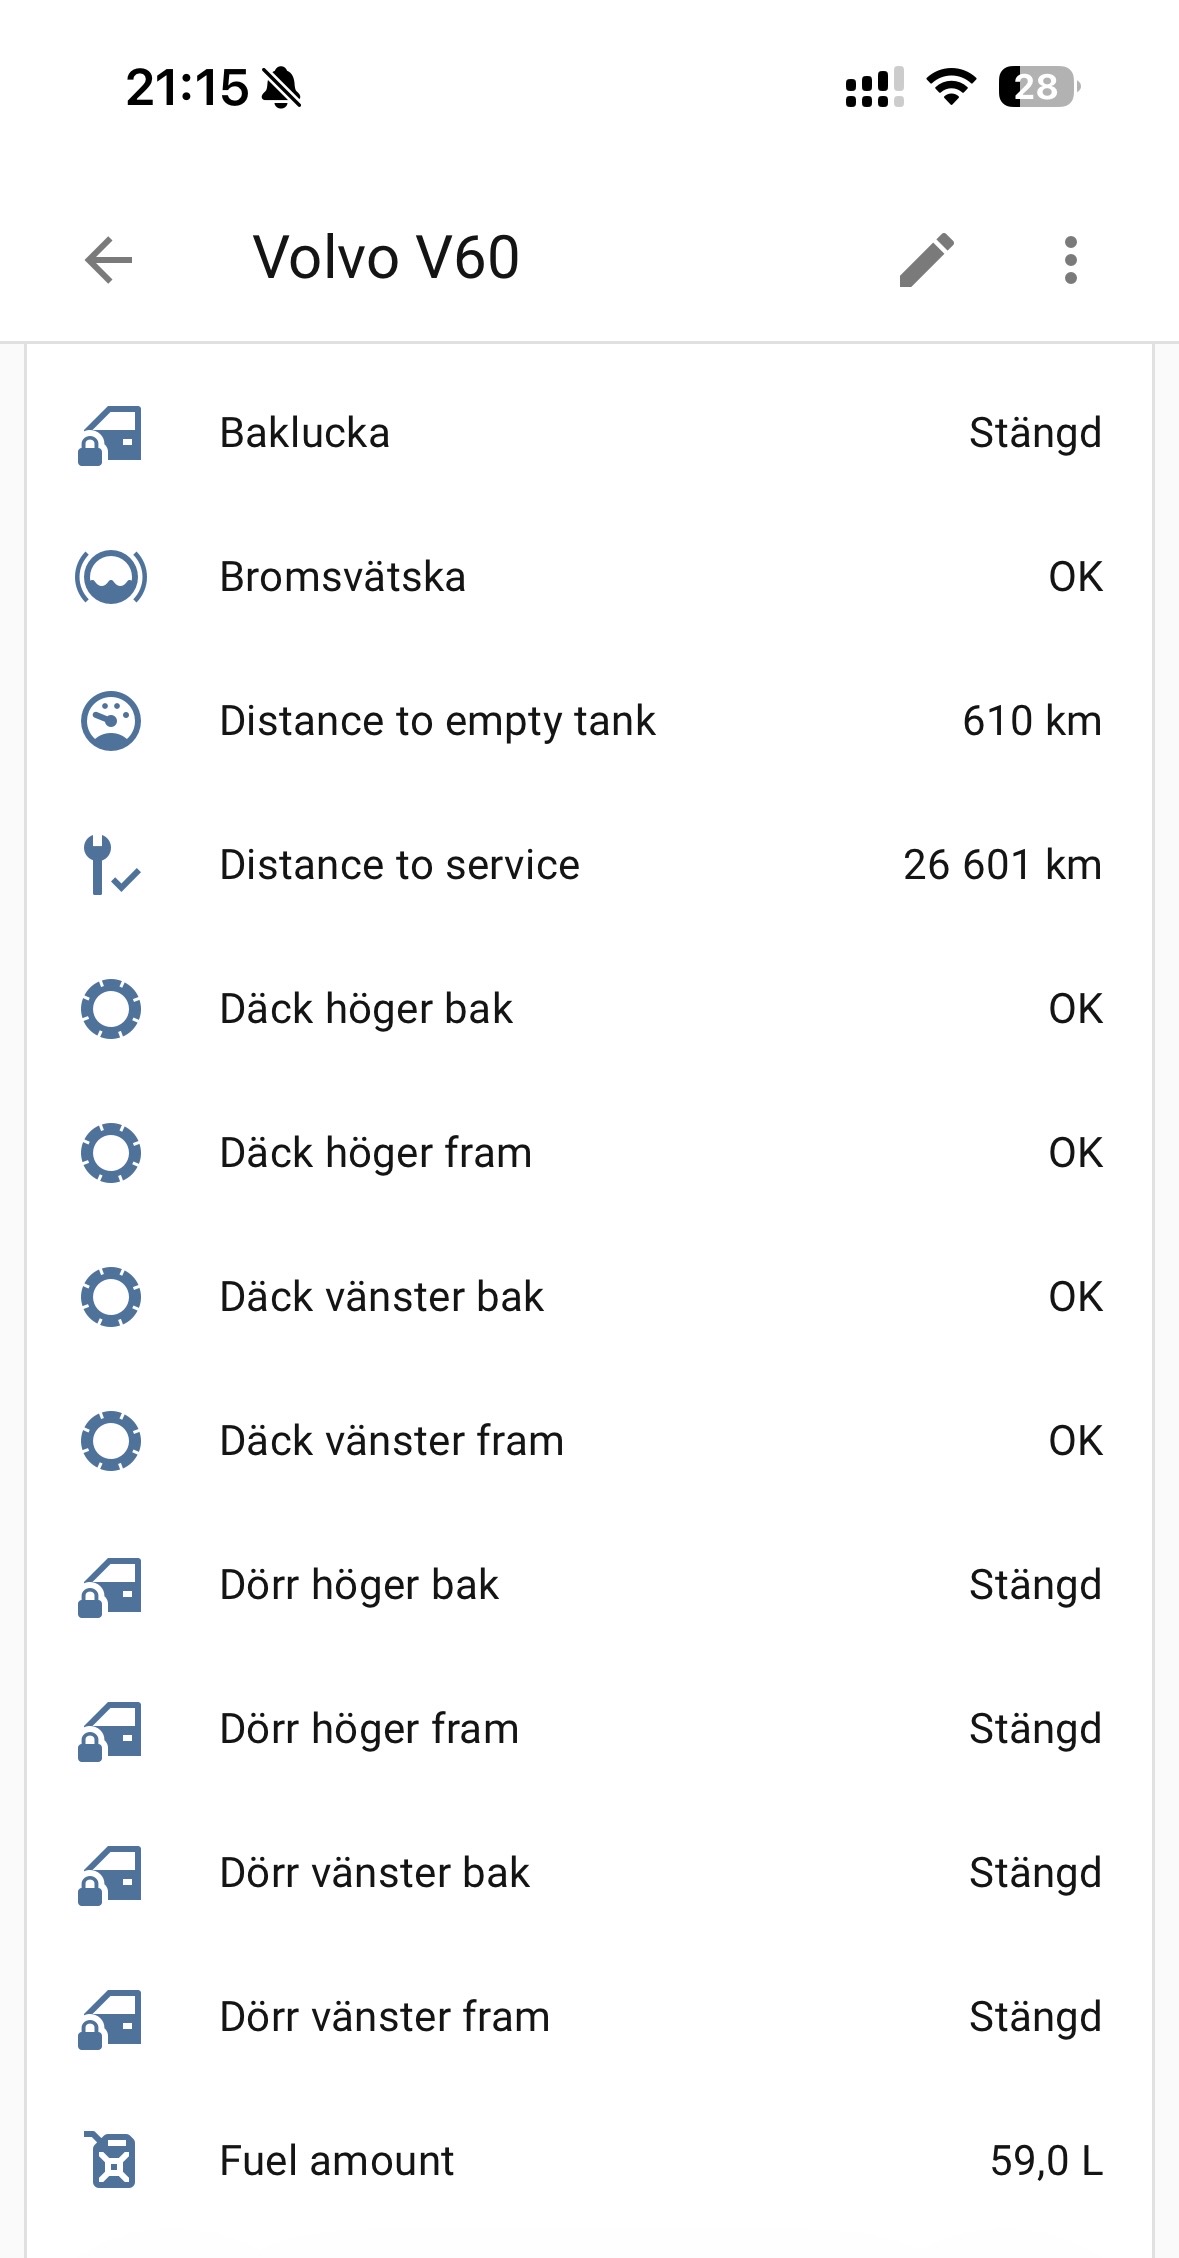Image resolution: width=1179 pixels, height=2258 pixels.
Task: Tap the back arrow icon
Action: 109,260
